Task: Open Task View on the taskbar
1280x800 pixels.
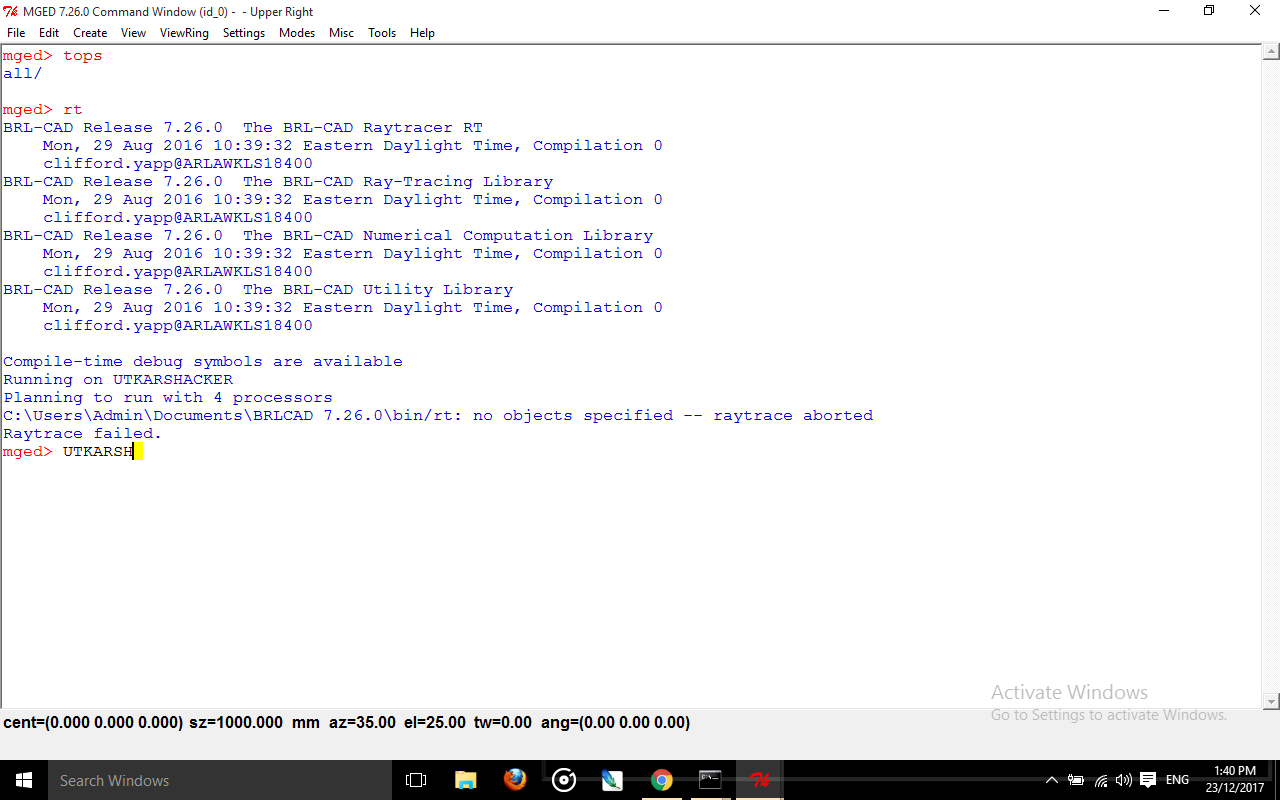Action: pyautogui.click(x=416, y=780)
